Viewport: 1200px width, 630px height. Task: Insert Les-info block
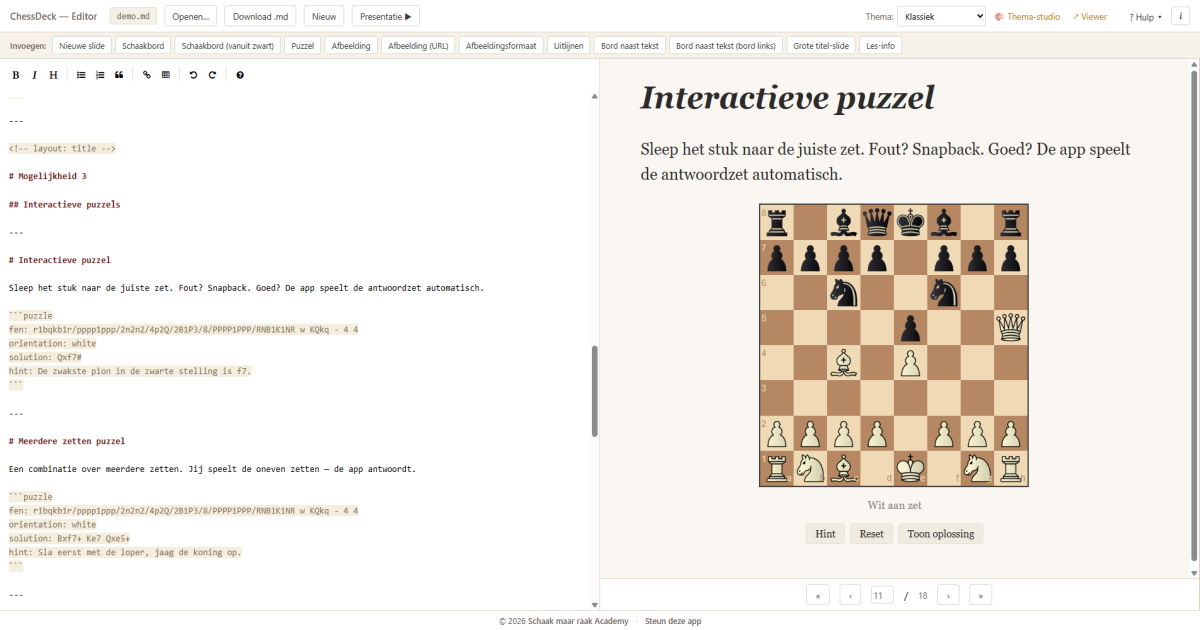coord(880,46)
